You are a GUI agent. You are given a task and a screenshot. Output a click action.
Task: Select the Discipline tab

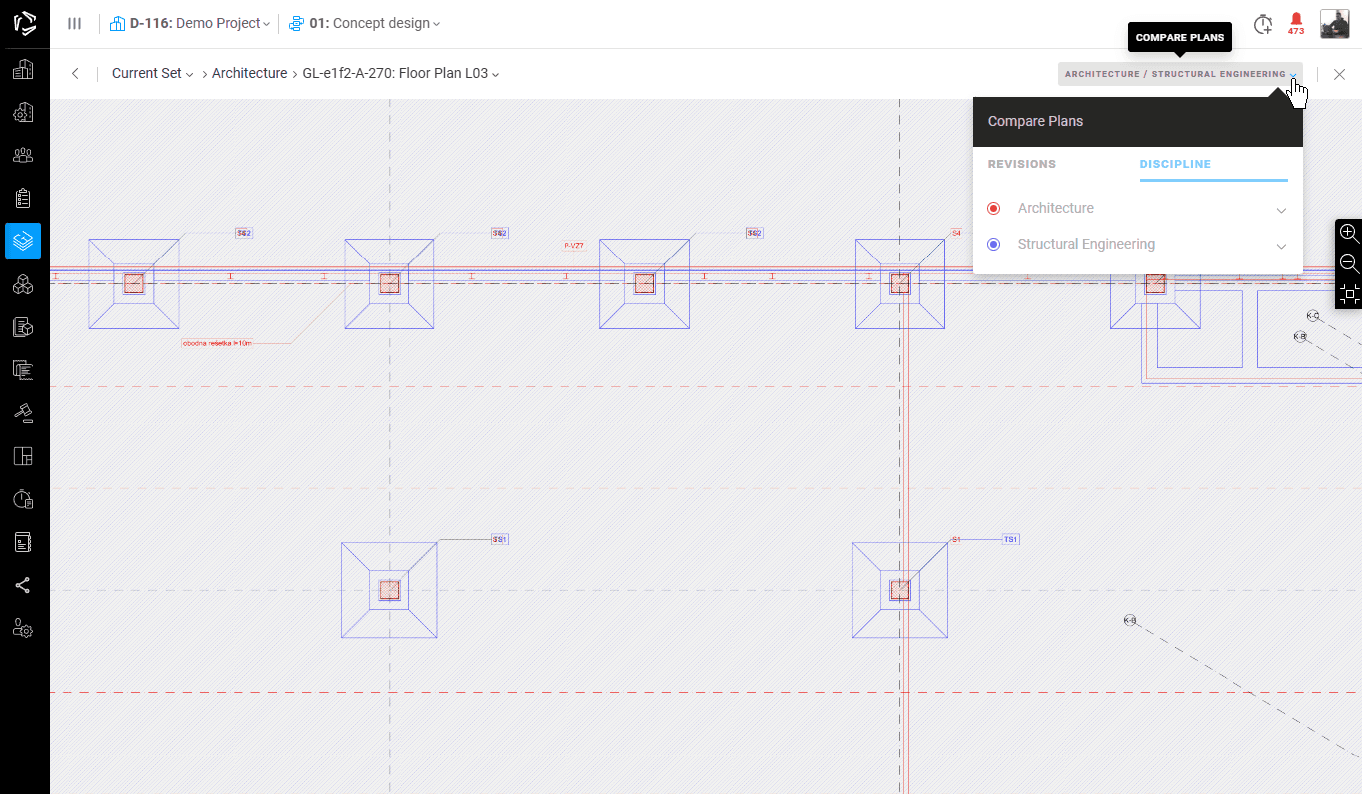click(x=1175, y=165)
